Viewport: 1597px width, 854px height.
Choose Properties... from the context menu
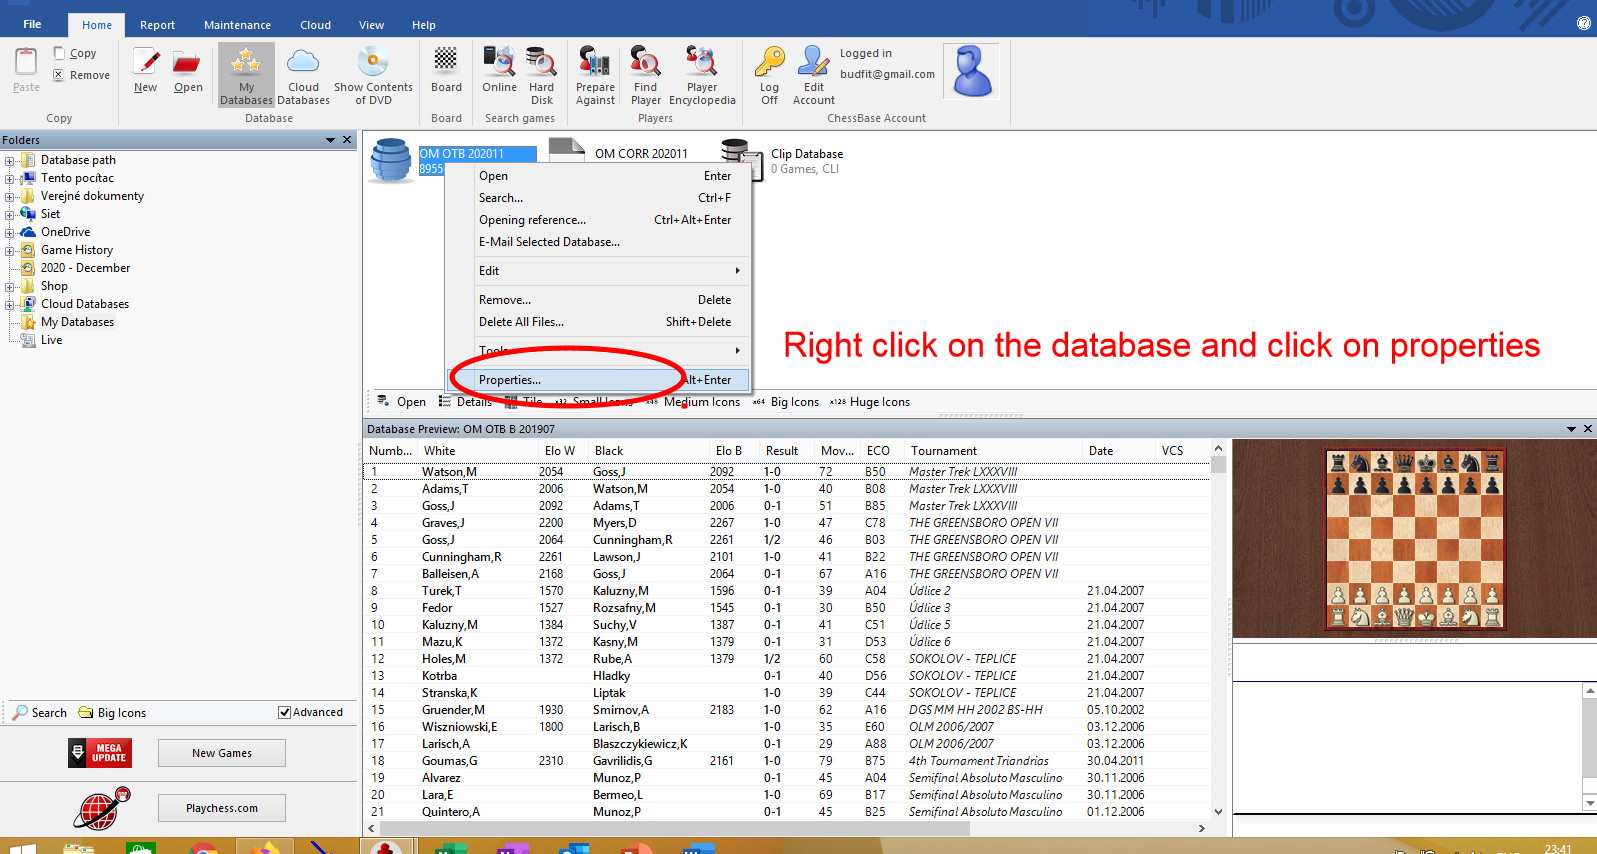598,380
